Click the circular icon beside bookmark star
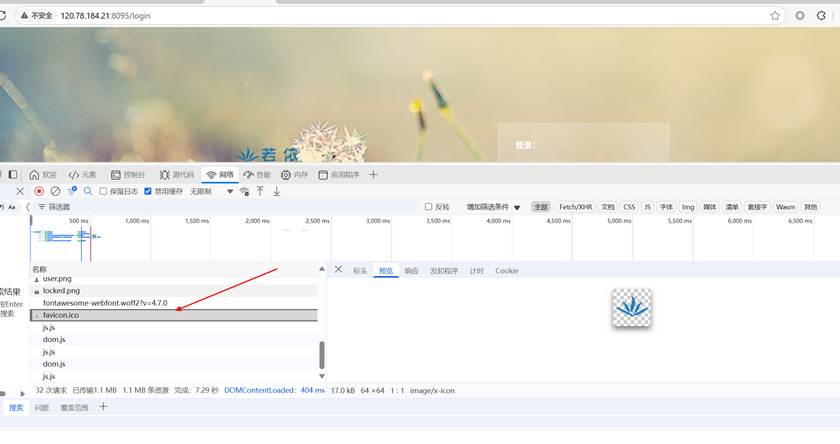Viewport: 840px width, 444px height. point(800,16)
